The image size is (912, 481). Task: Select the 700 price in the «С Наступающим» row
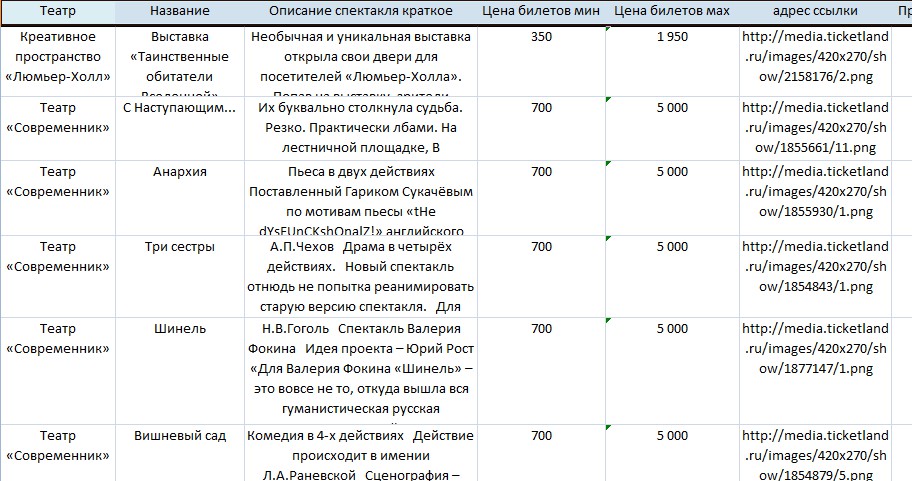(x=541, y=129)
